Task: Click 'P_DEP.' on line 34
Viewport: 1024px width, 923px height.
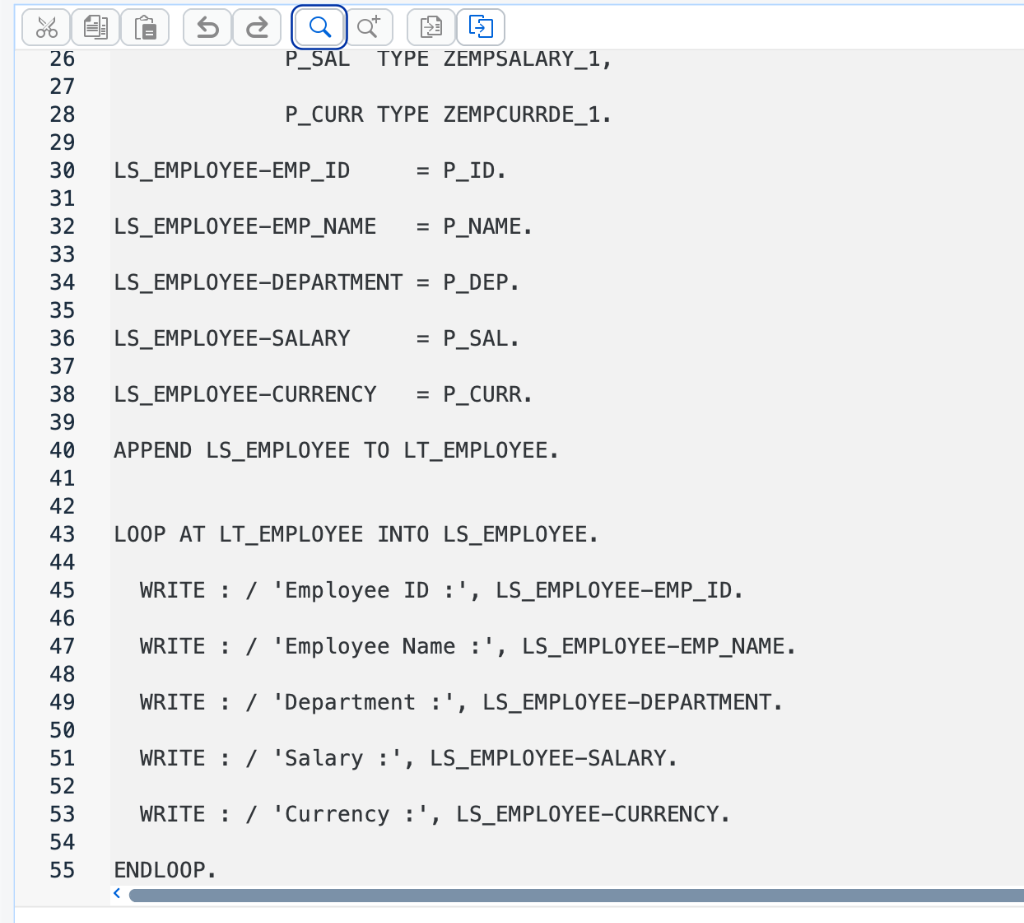Action: (481, 283)
